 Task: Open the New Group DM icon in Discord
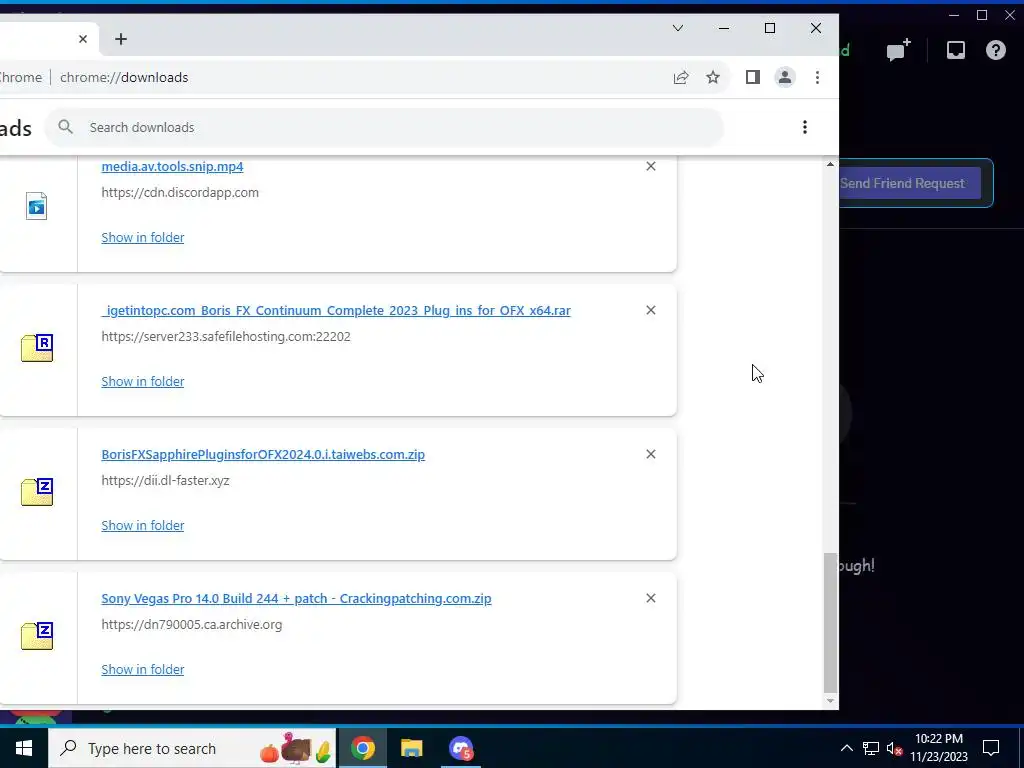coord(898,50)
